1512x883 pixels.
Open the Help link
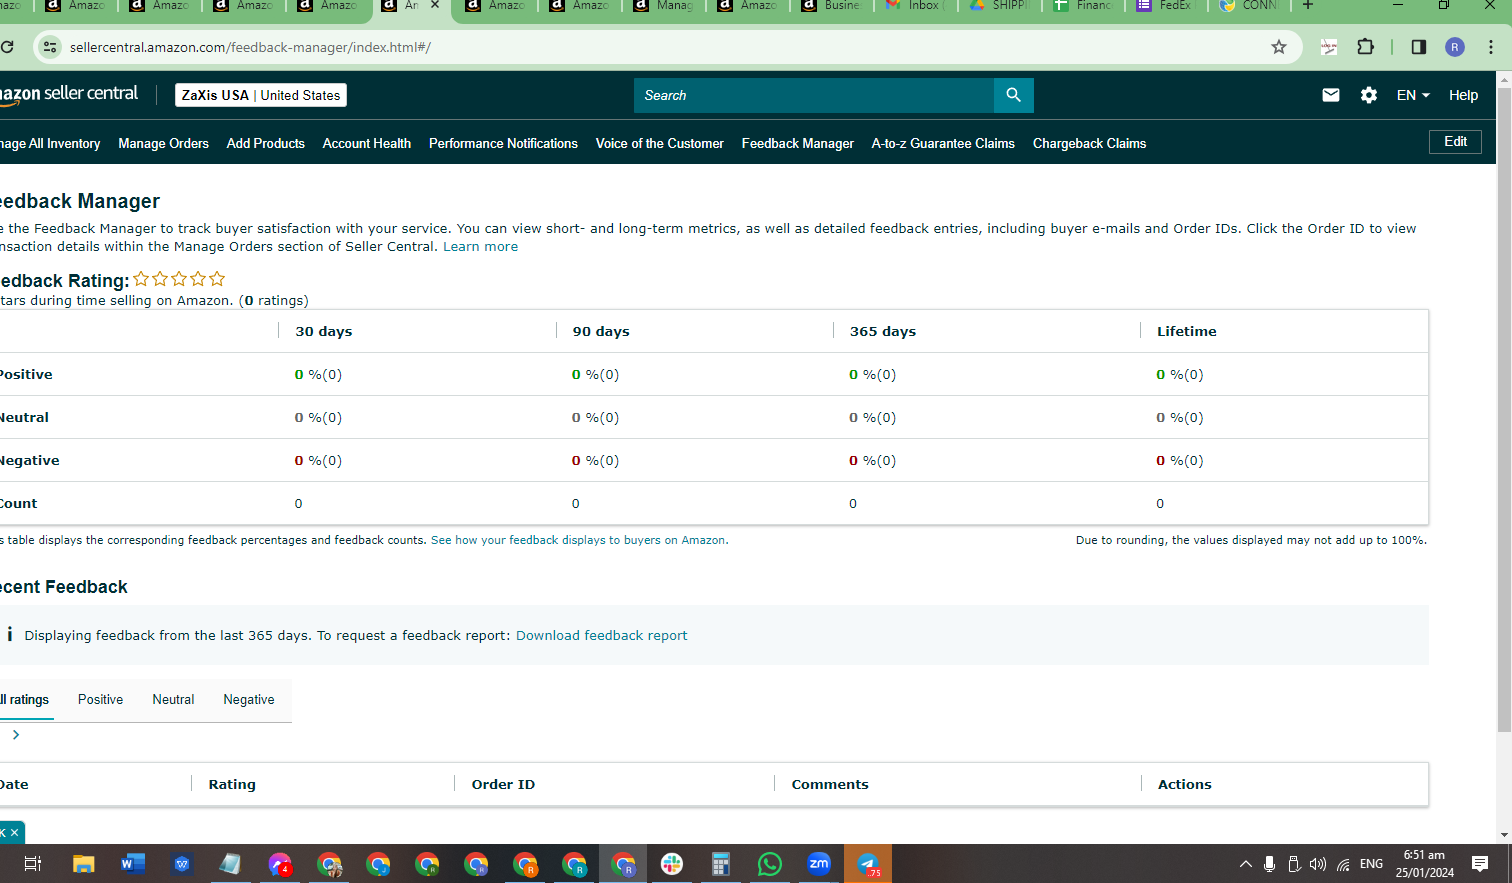pos(1463,95)
